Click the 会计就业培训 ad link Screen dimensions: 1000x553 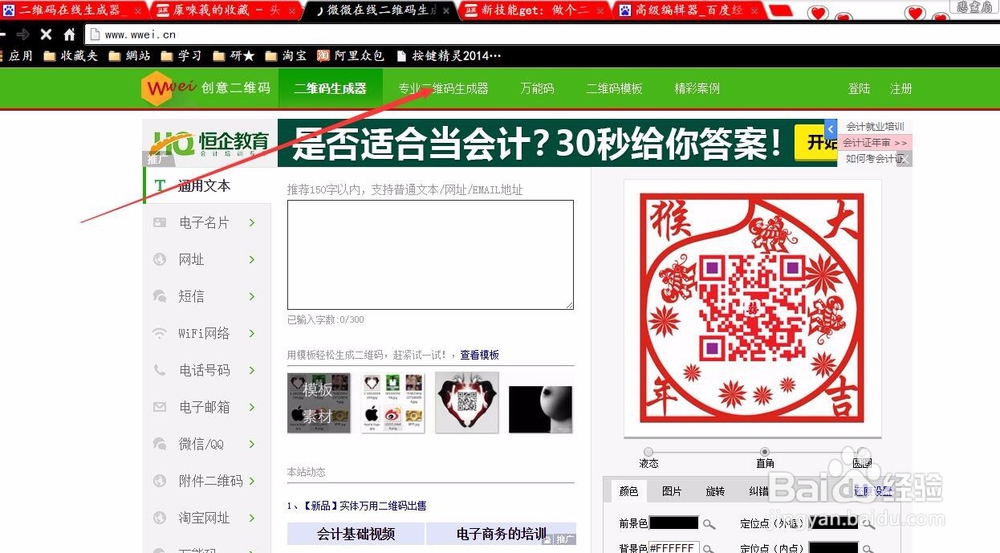coord(875,126)
